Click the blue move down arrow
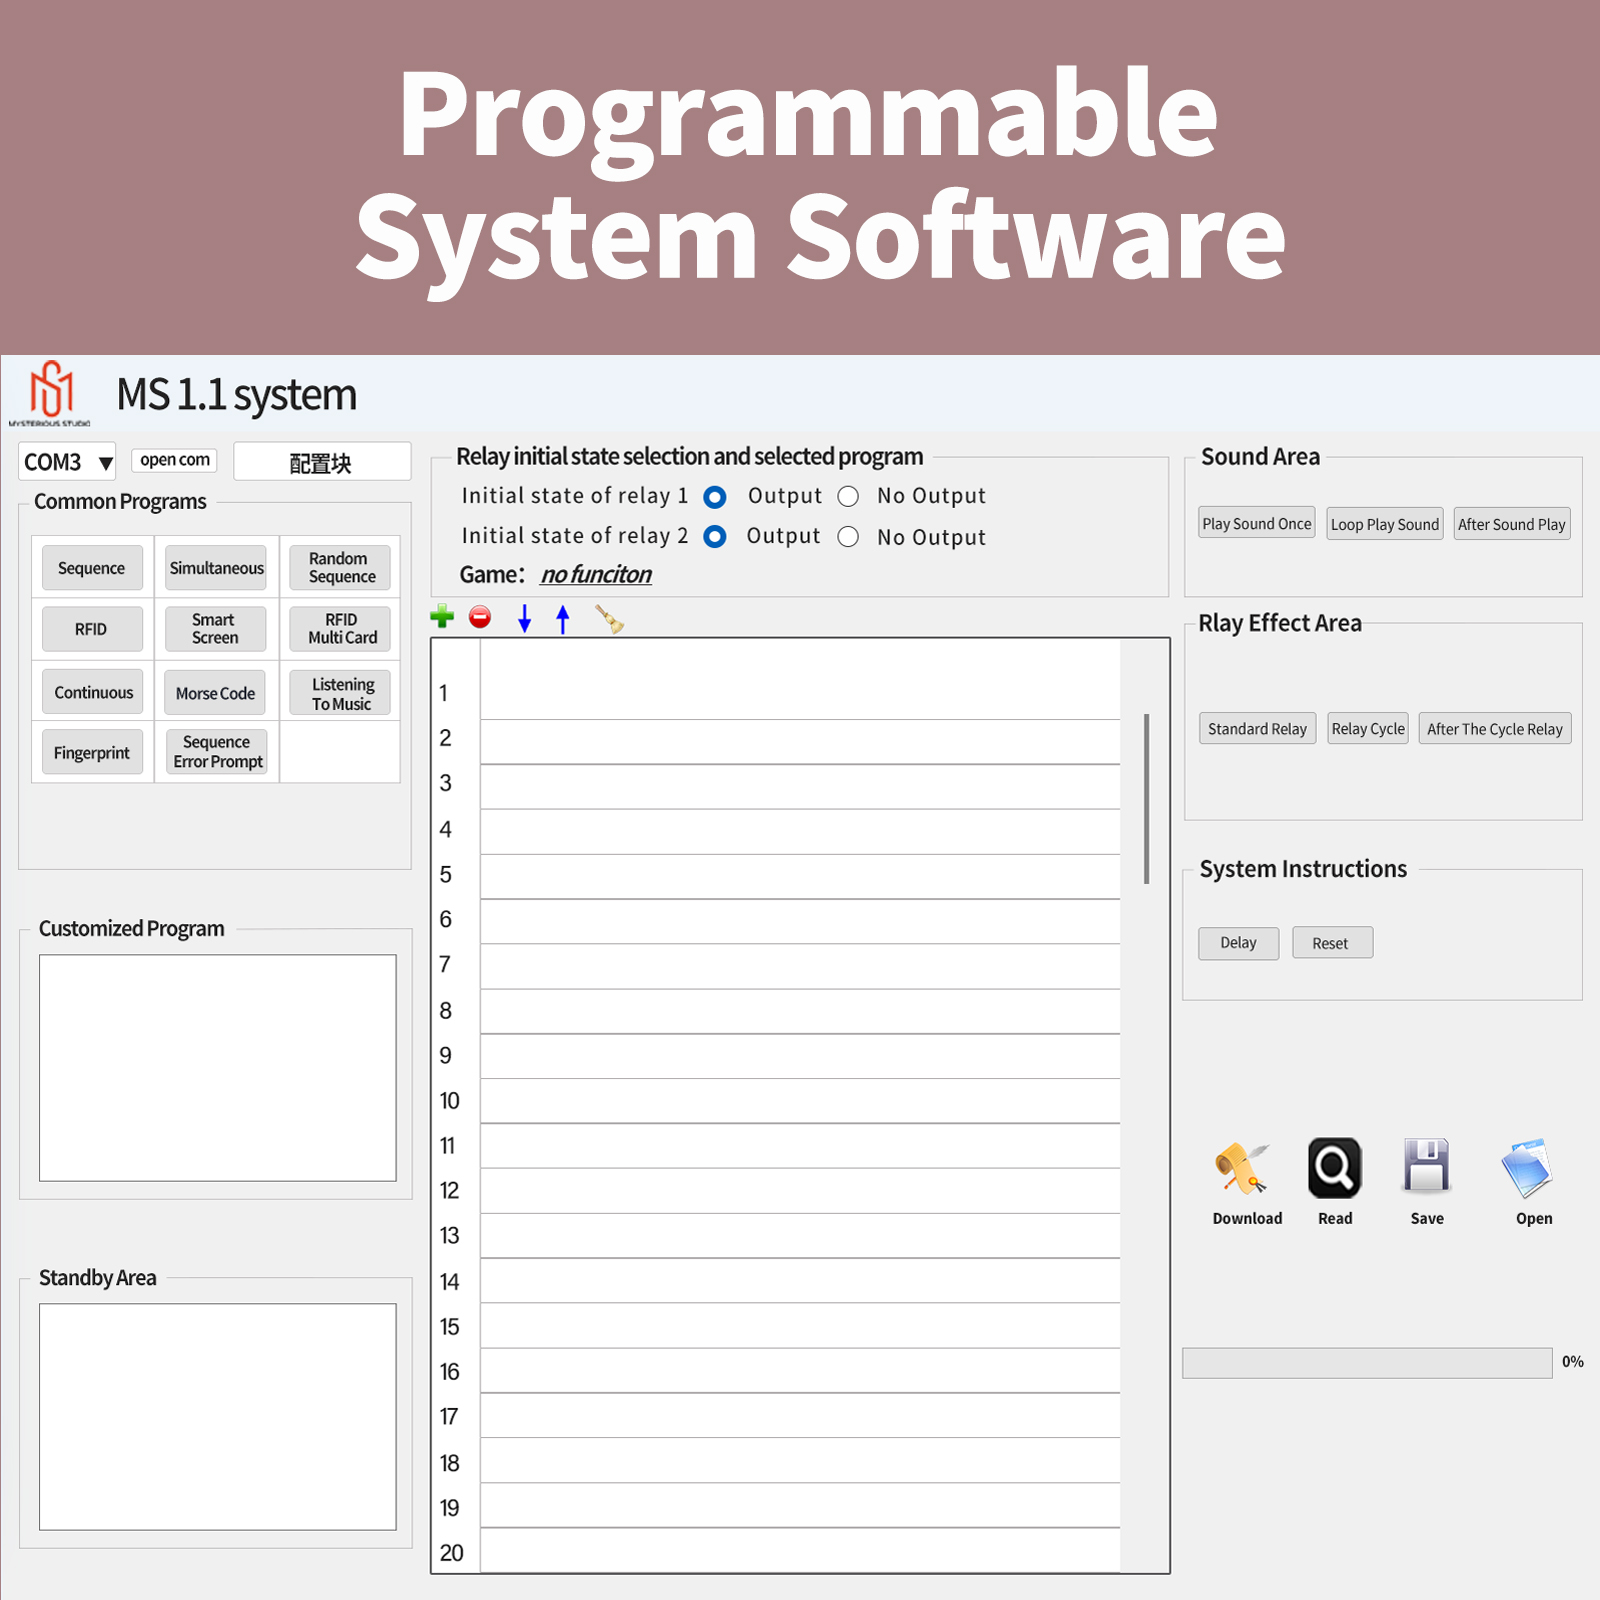The width and height of the screenshot is (1600, 1600). point(524,619)
